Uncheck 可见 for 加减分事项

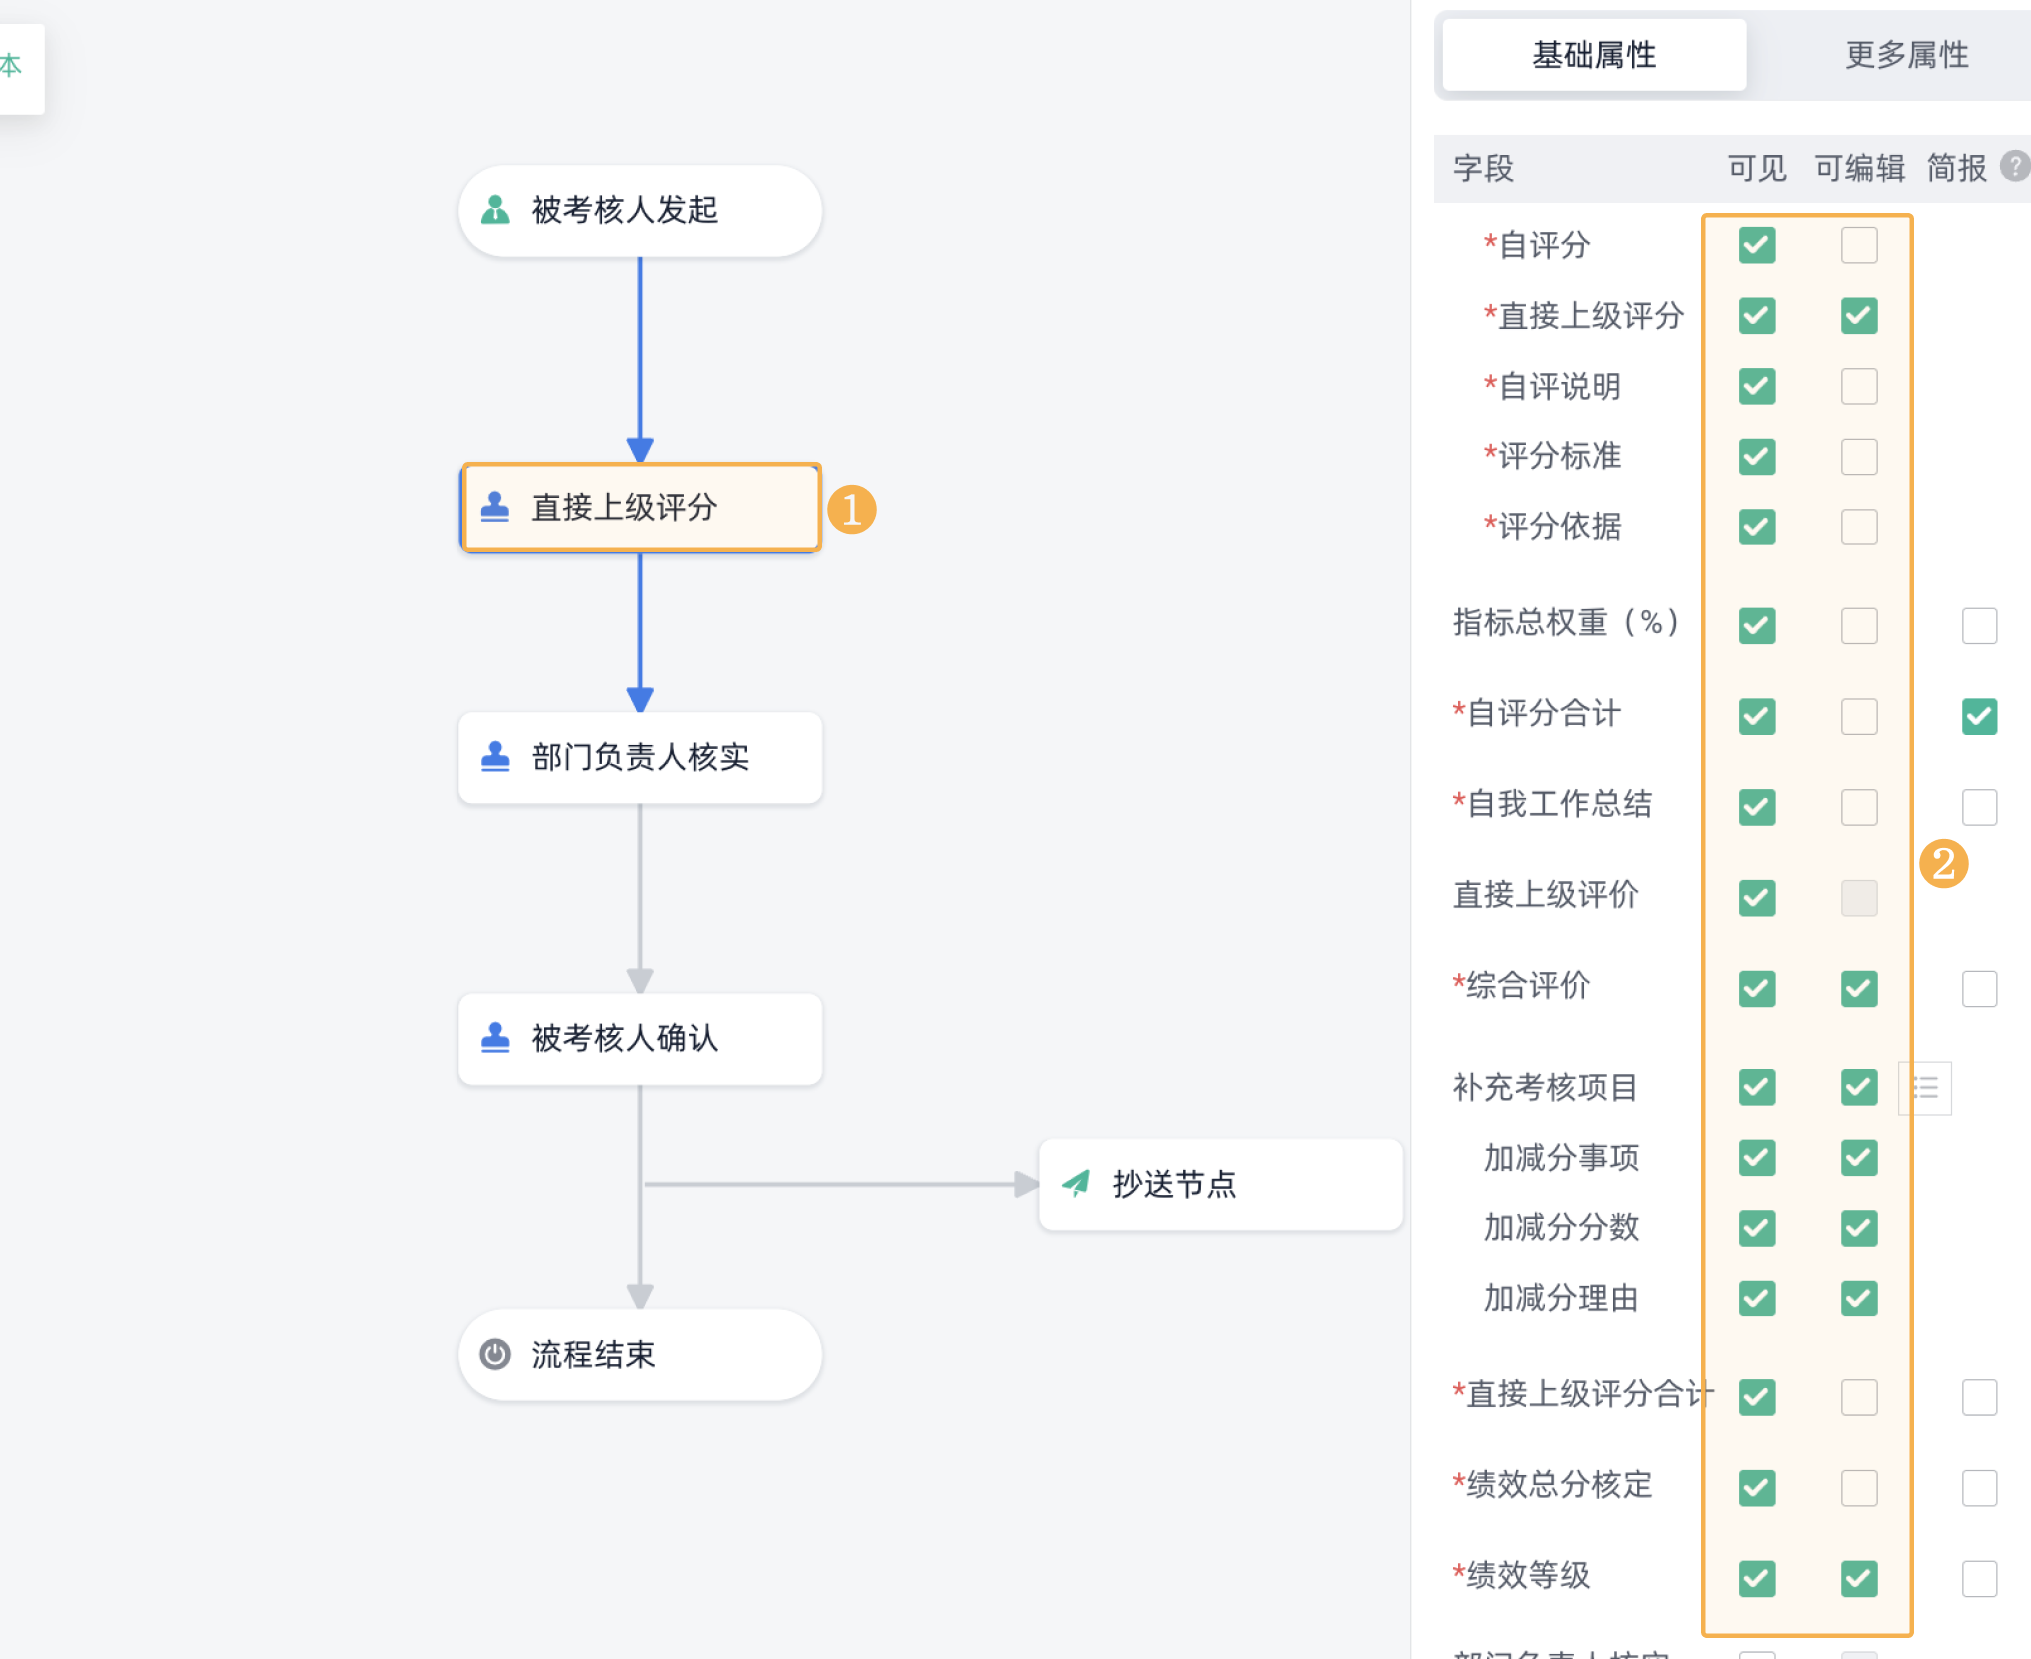(x=1757, y=1158)
